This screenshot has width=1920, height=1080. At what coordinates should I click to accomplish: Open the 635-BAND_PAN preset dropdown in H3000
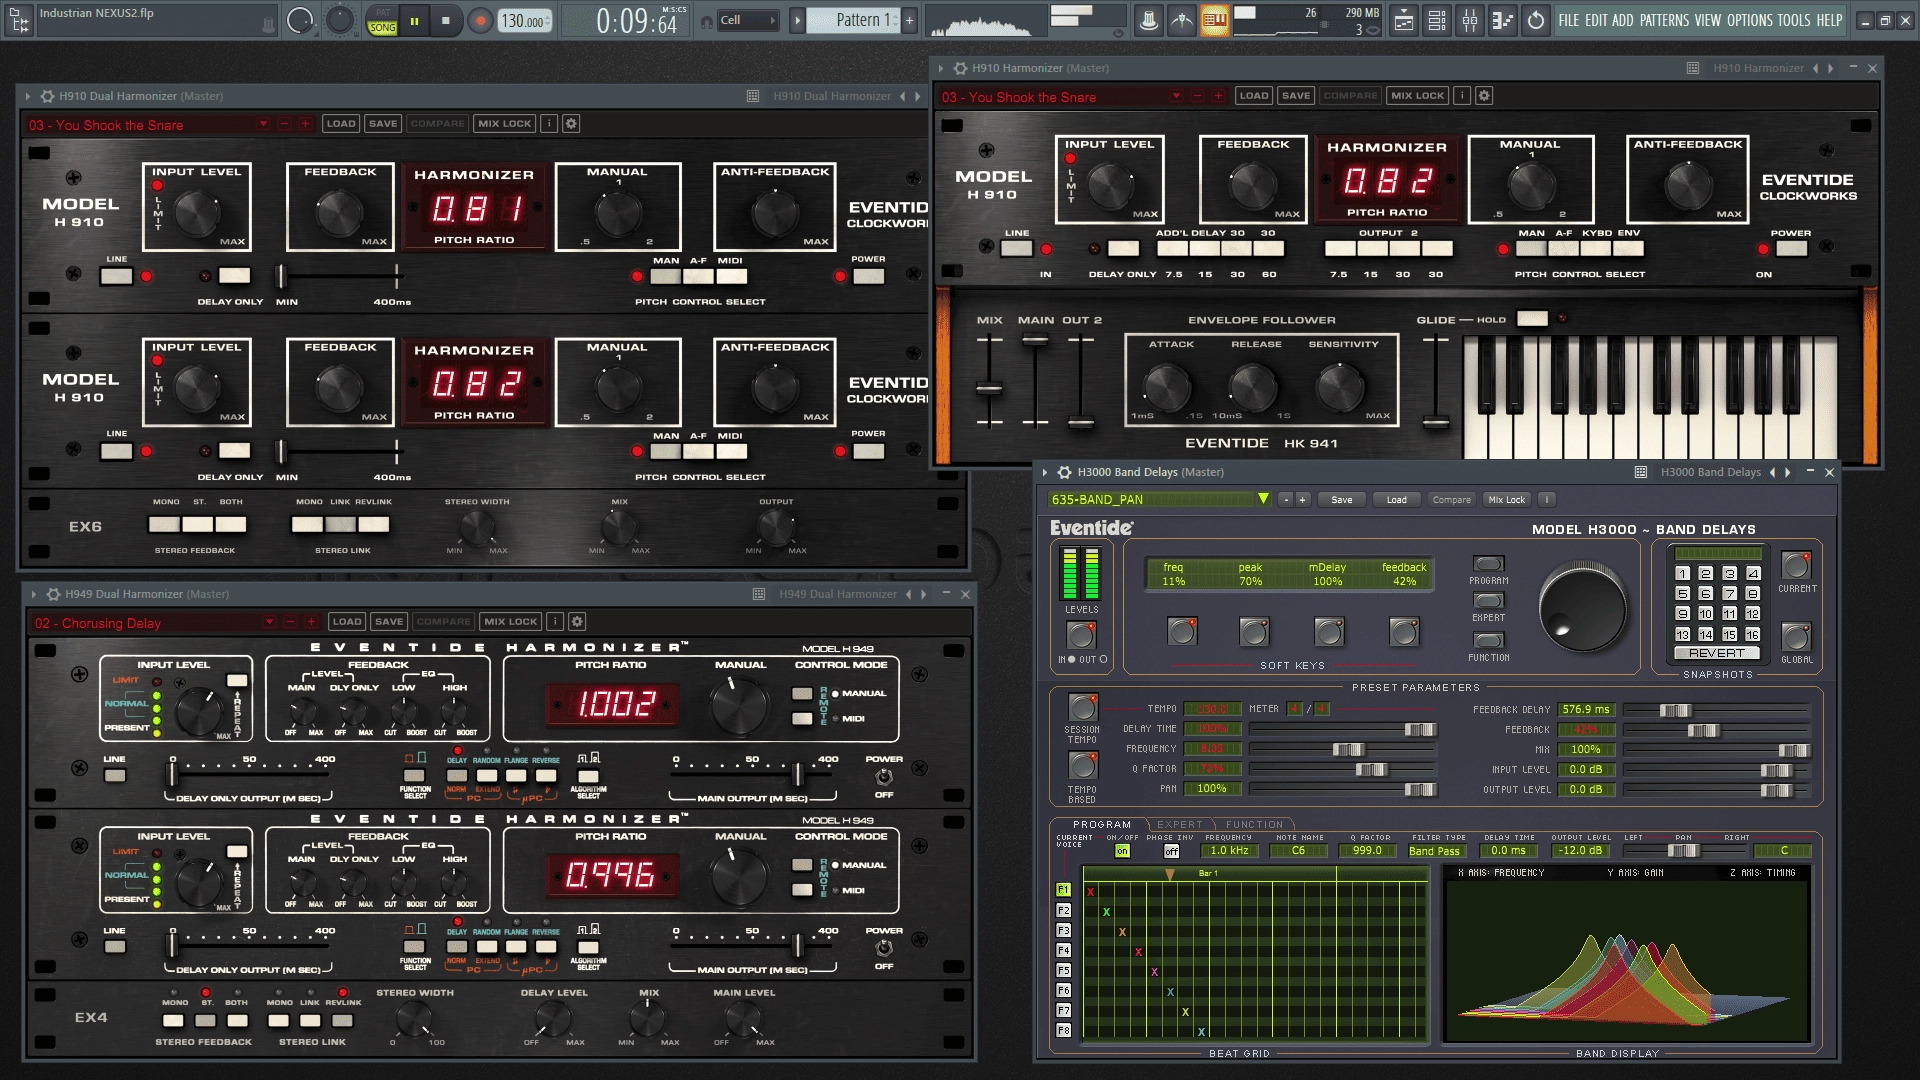(x=1263, y=499)
